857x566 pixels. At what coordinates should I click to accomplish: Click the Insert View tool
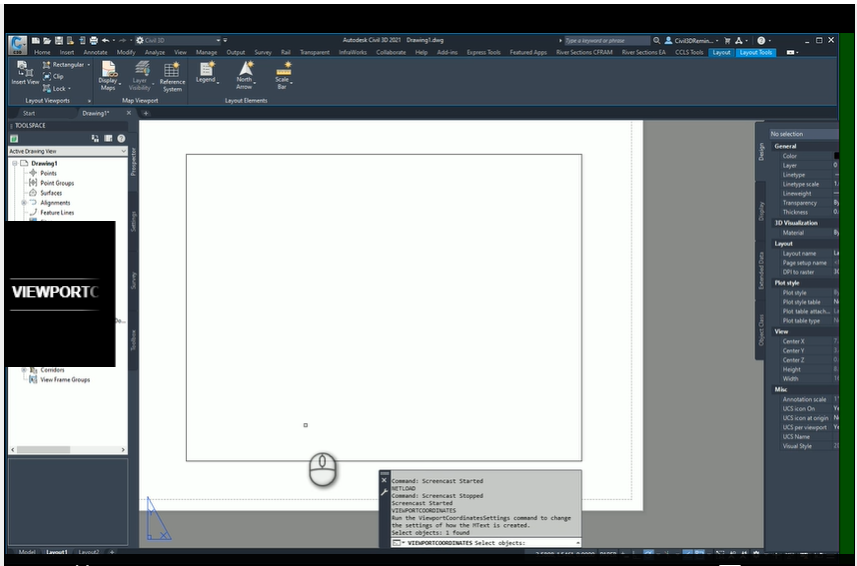[x=25, y=73]
